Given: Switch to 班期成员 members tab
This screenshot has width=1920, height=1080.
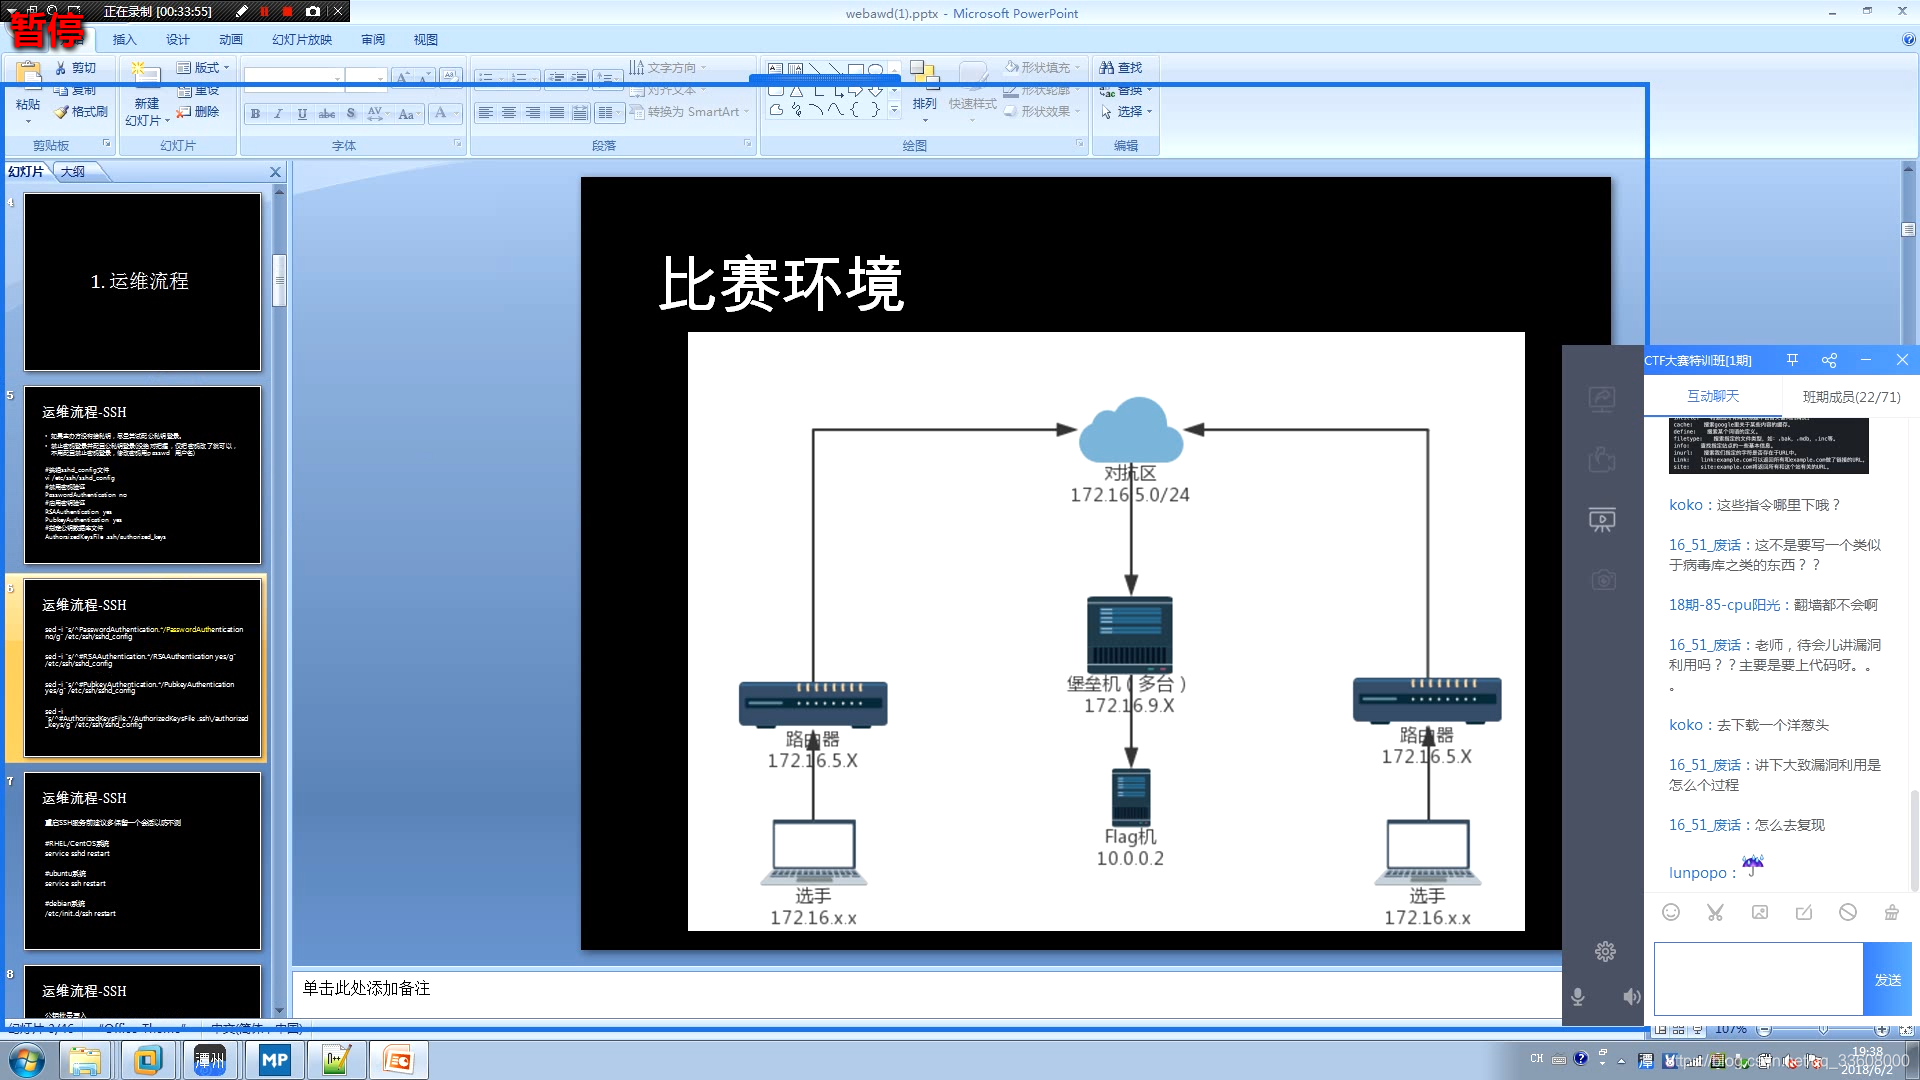Looking at the screenshot, I should point(1851,397).
